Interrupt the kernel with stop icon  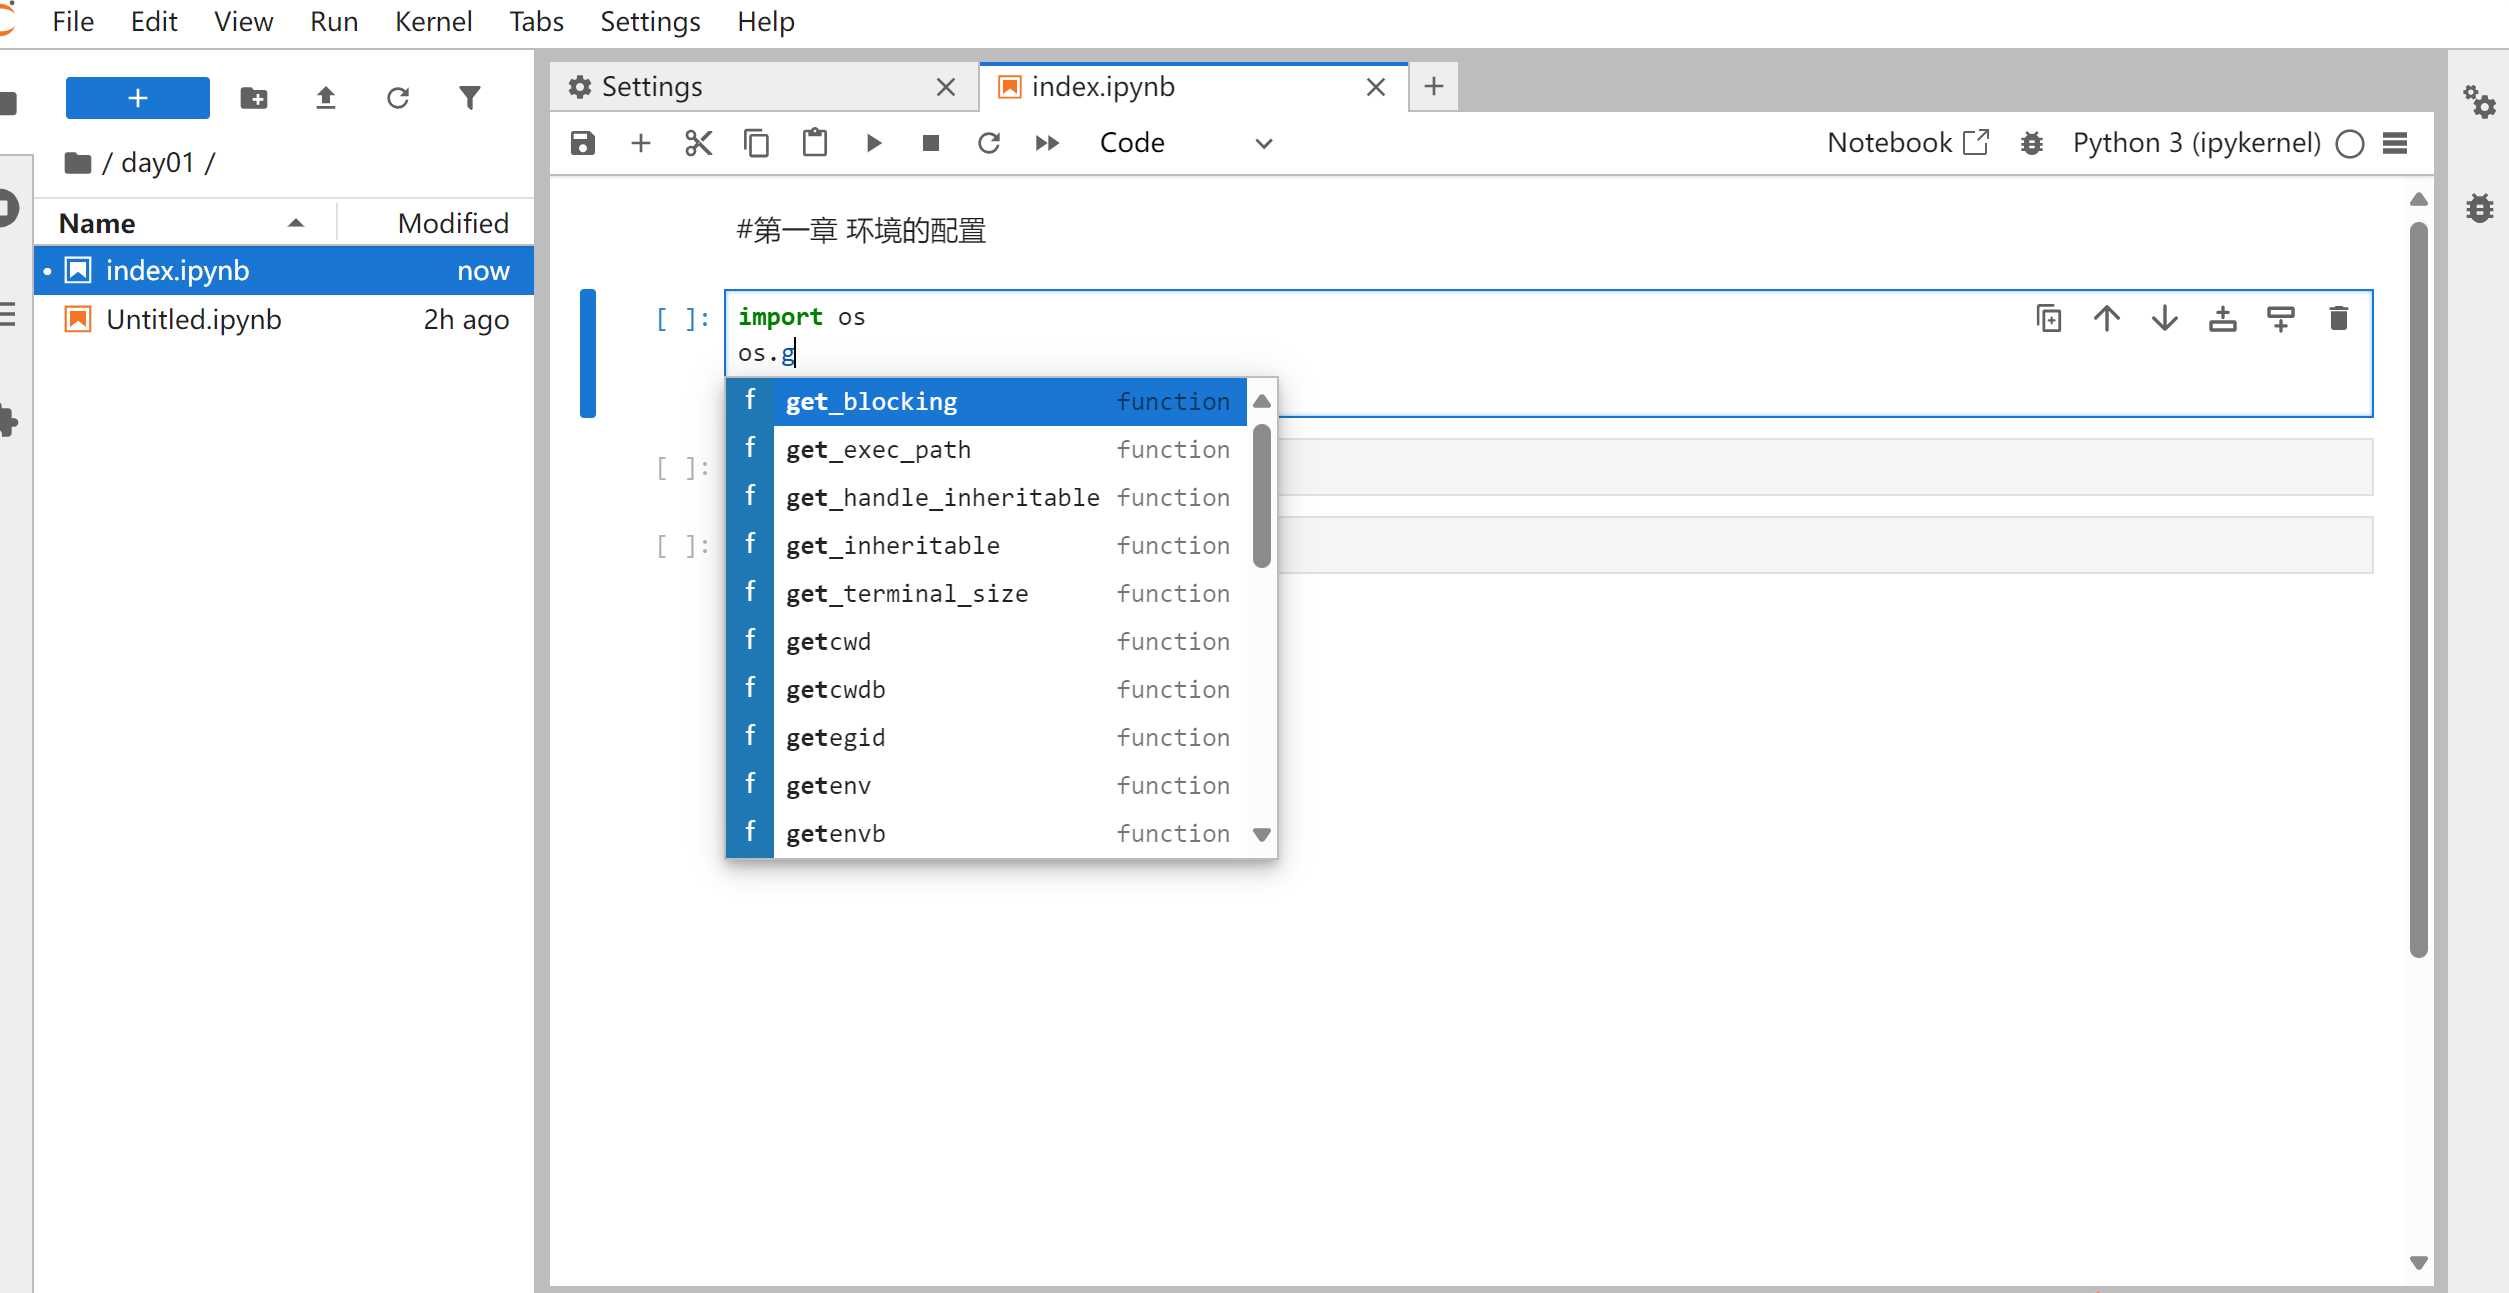(931, 143)
